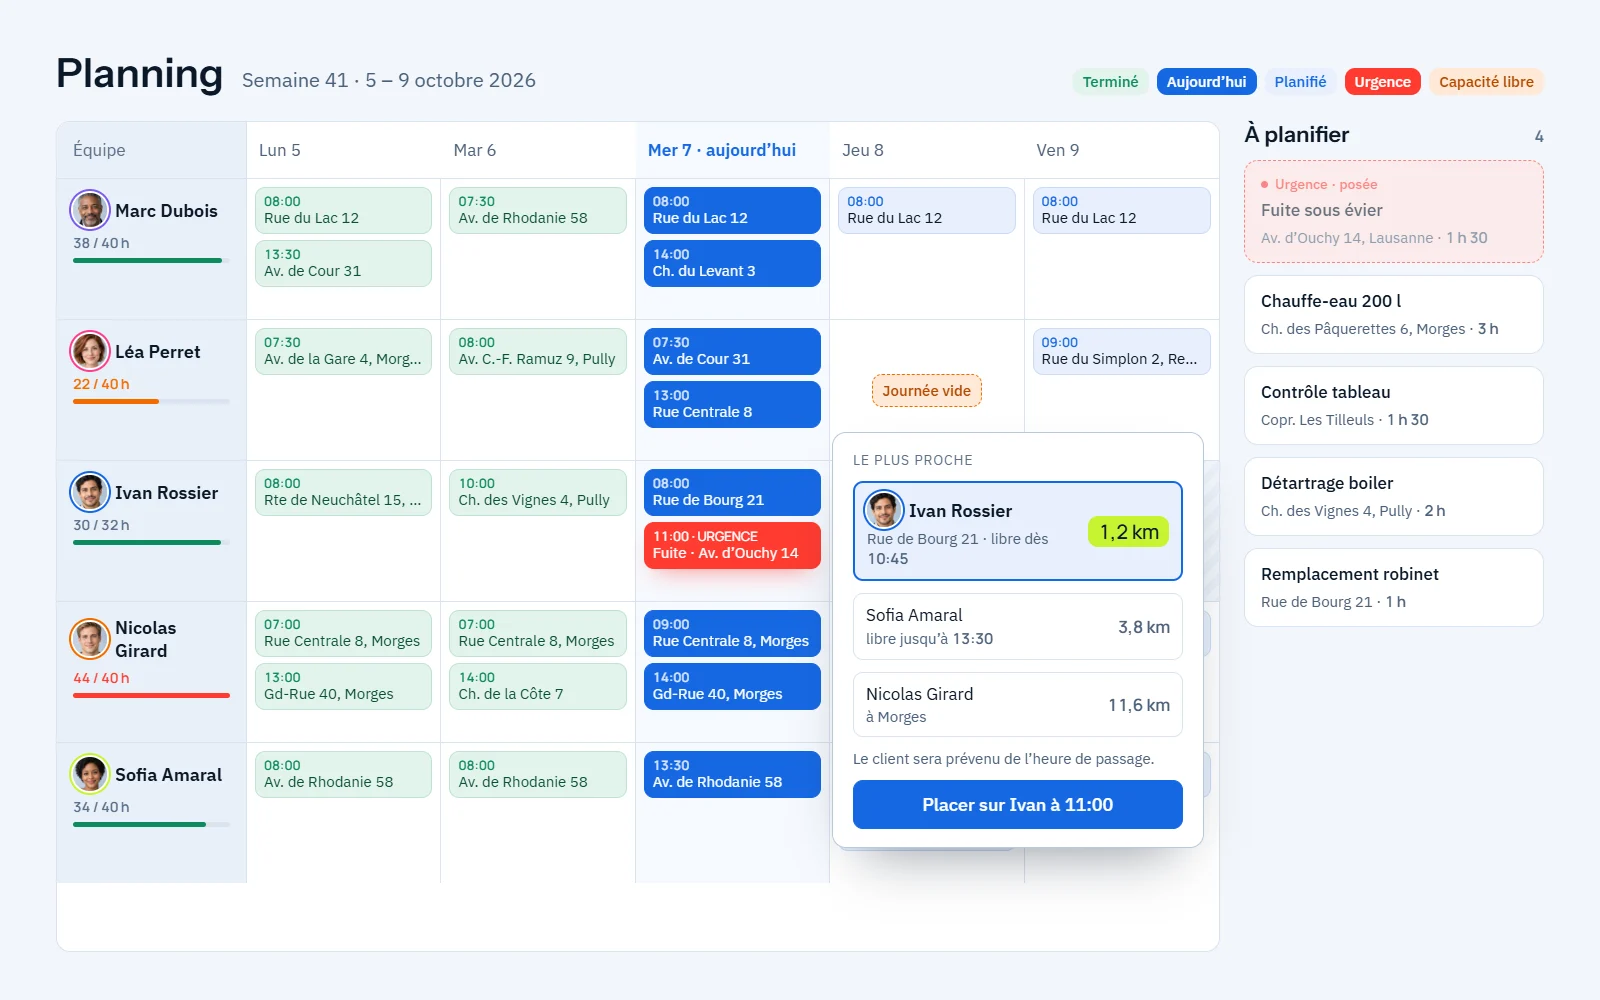
Task: Click Ivan Rossier's avatar in the popup
Action: pos(884,510)
